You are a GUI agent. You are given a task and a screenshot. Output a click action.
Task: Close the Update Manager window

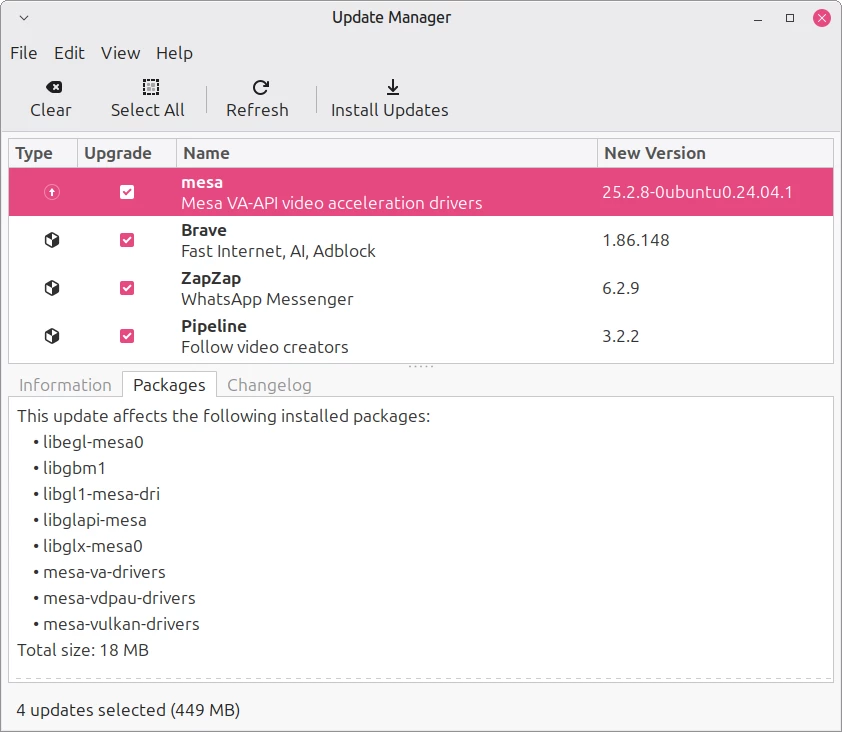822,18
